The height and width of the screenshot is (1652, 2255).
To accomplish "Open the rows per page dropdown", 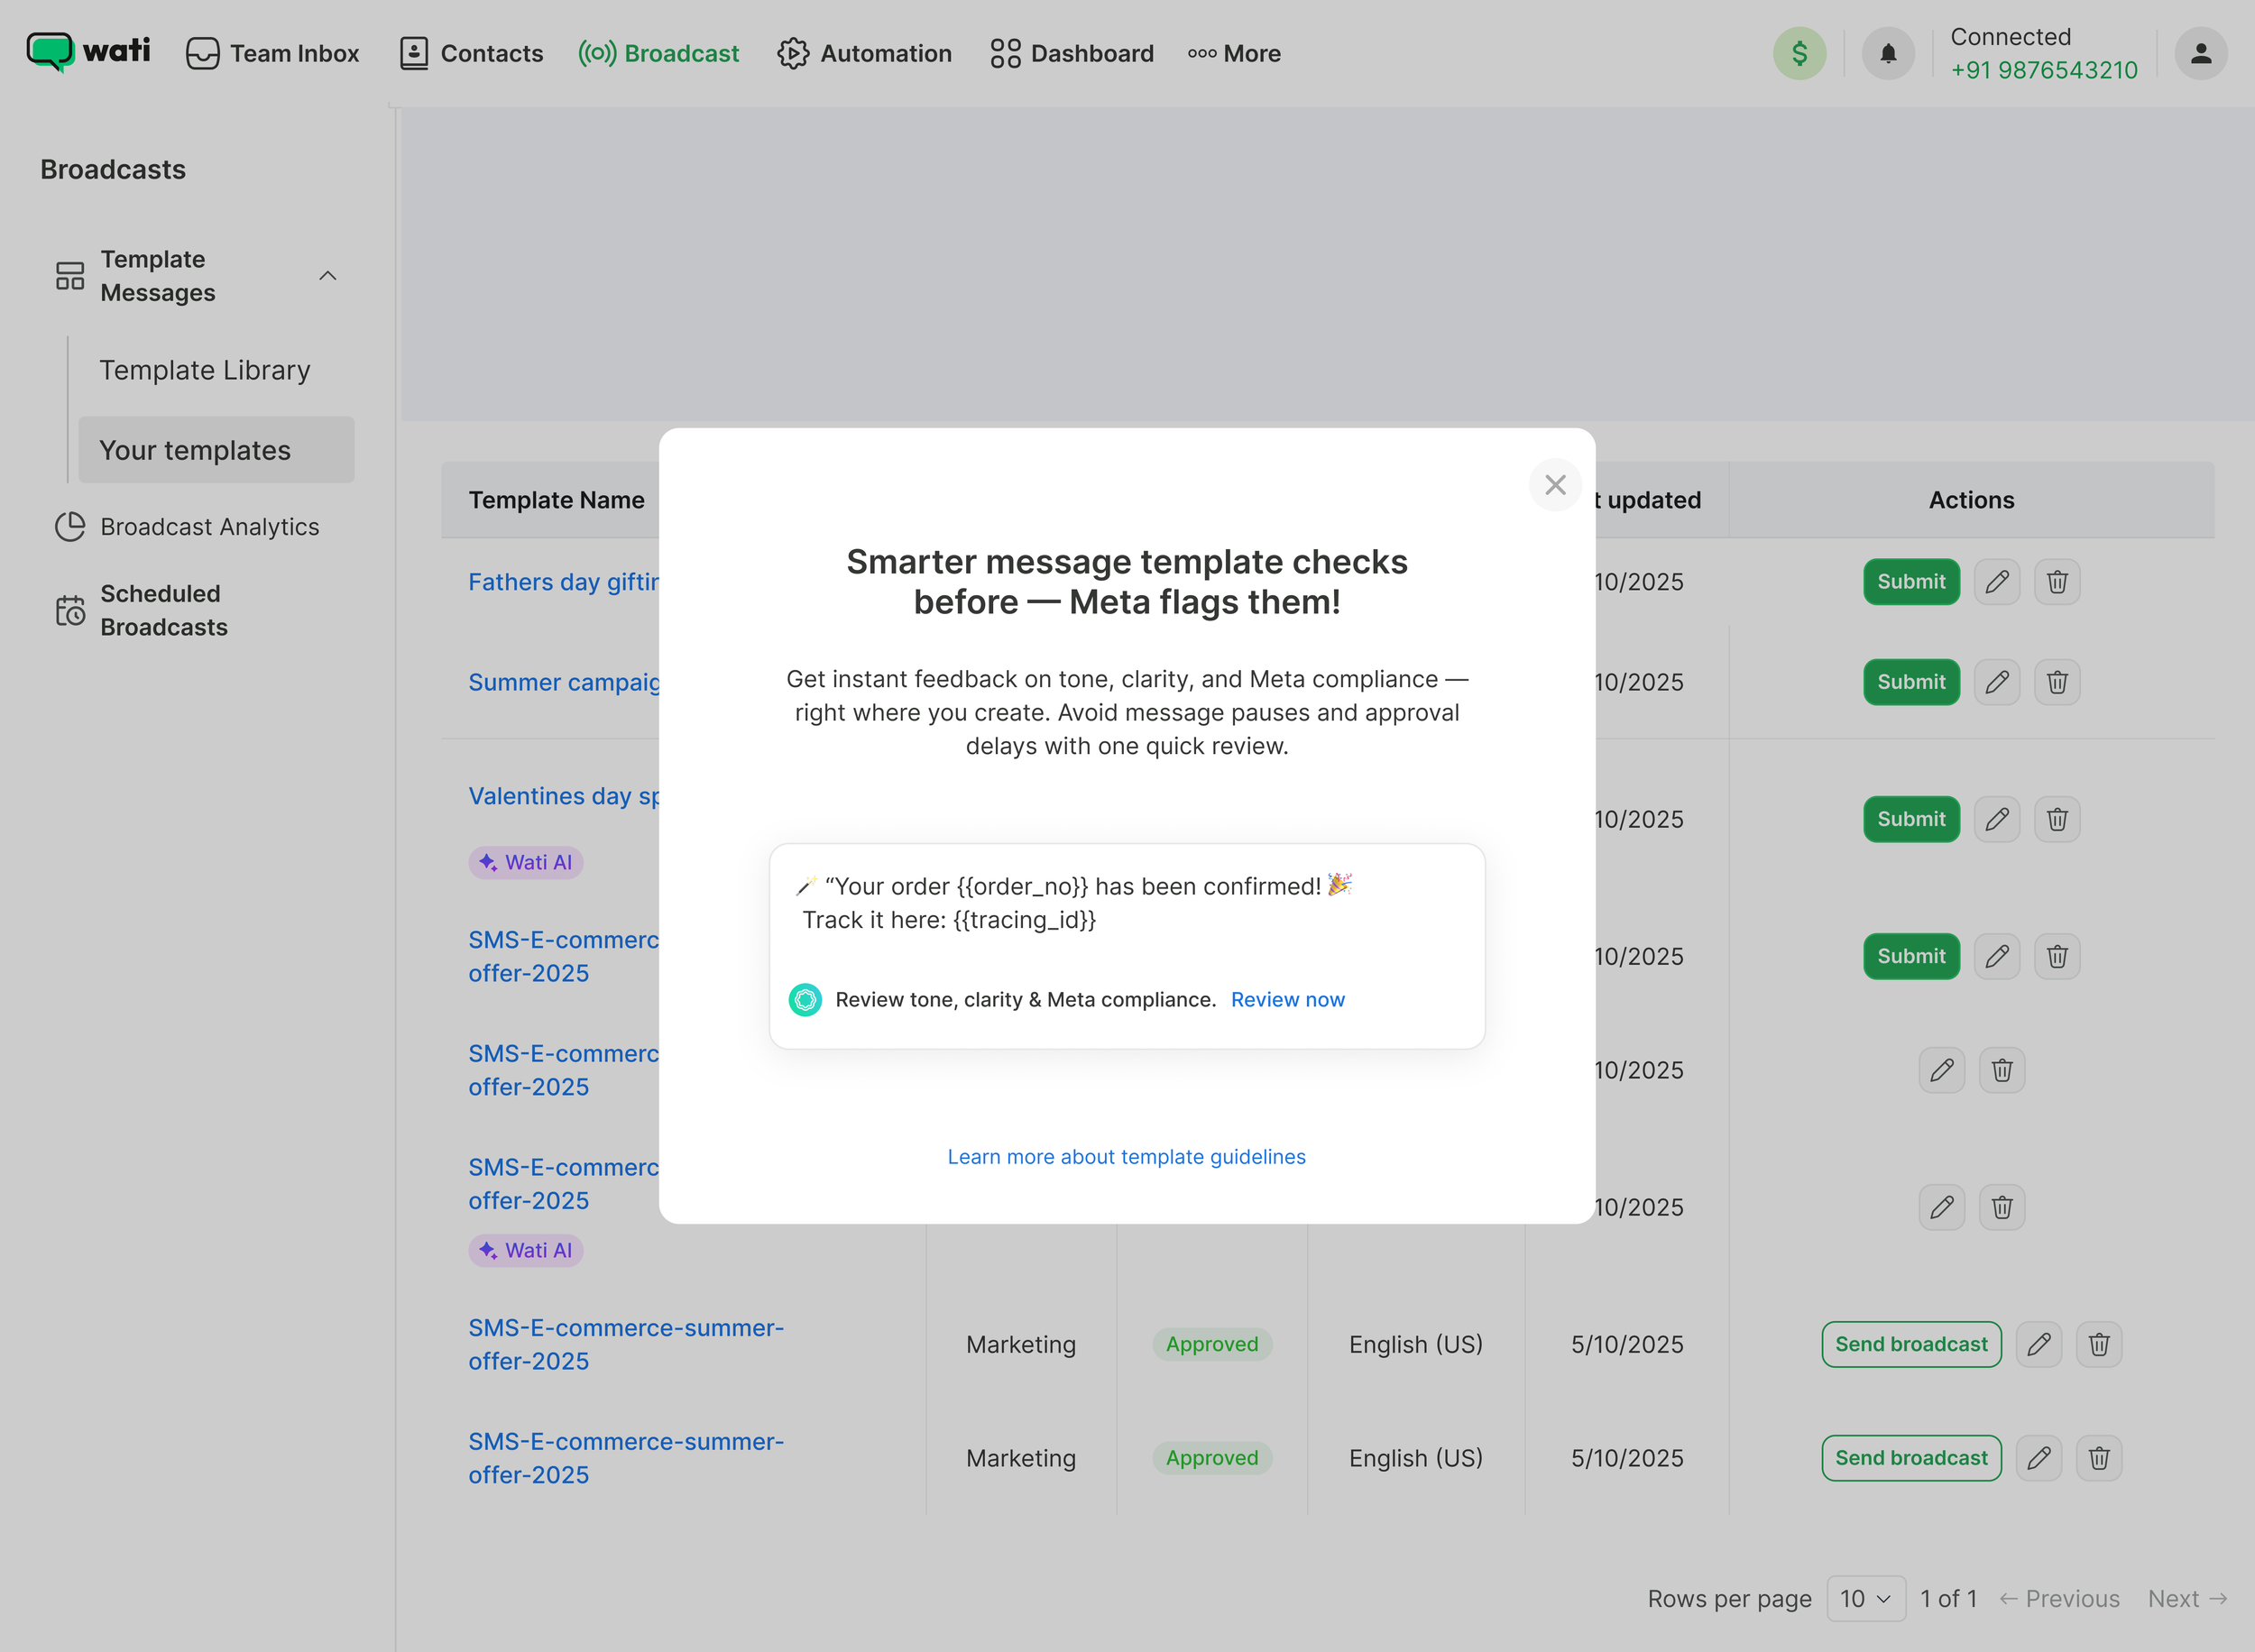I will click(1865, 1598).
